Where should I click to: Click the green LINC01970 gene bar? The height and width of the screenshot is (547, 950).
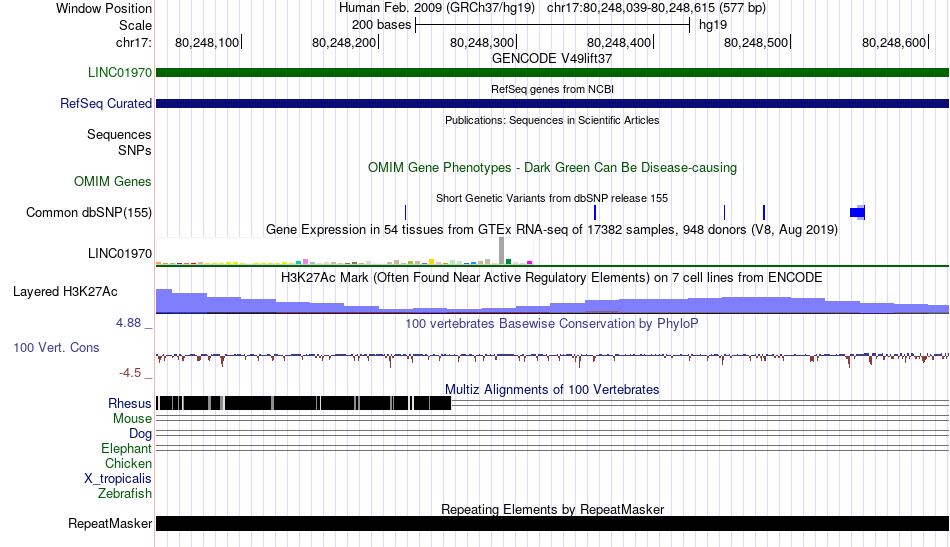[553, 73]
